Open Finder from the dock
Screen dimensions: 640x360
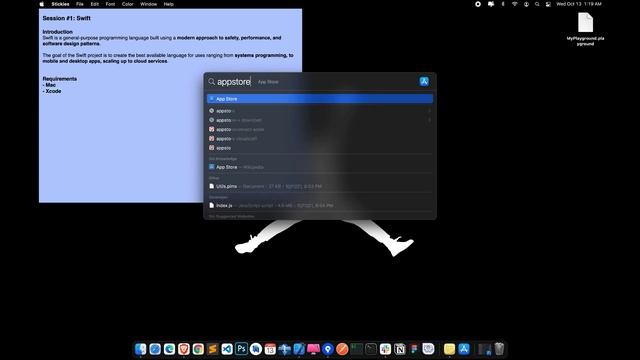[x=140, y=349]
